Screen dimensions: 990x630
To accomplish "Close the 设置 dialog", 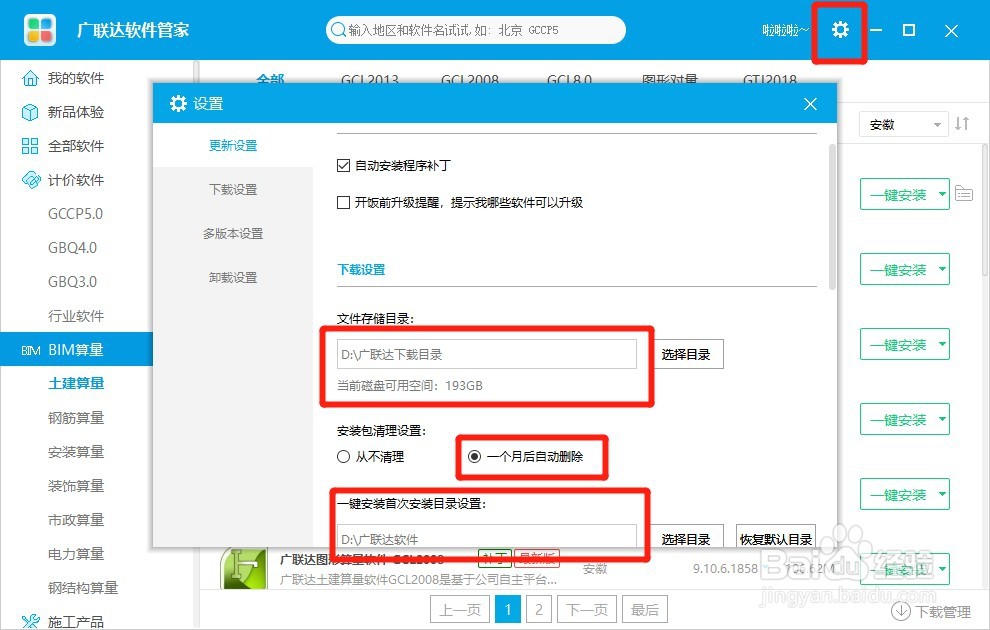I will tap(810, 104).
